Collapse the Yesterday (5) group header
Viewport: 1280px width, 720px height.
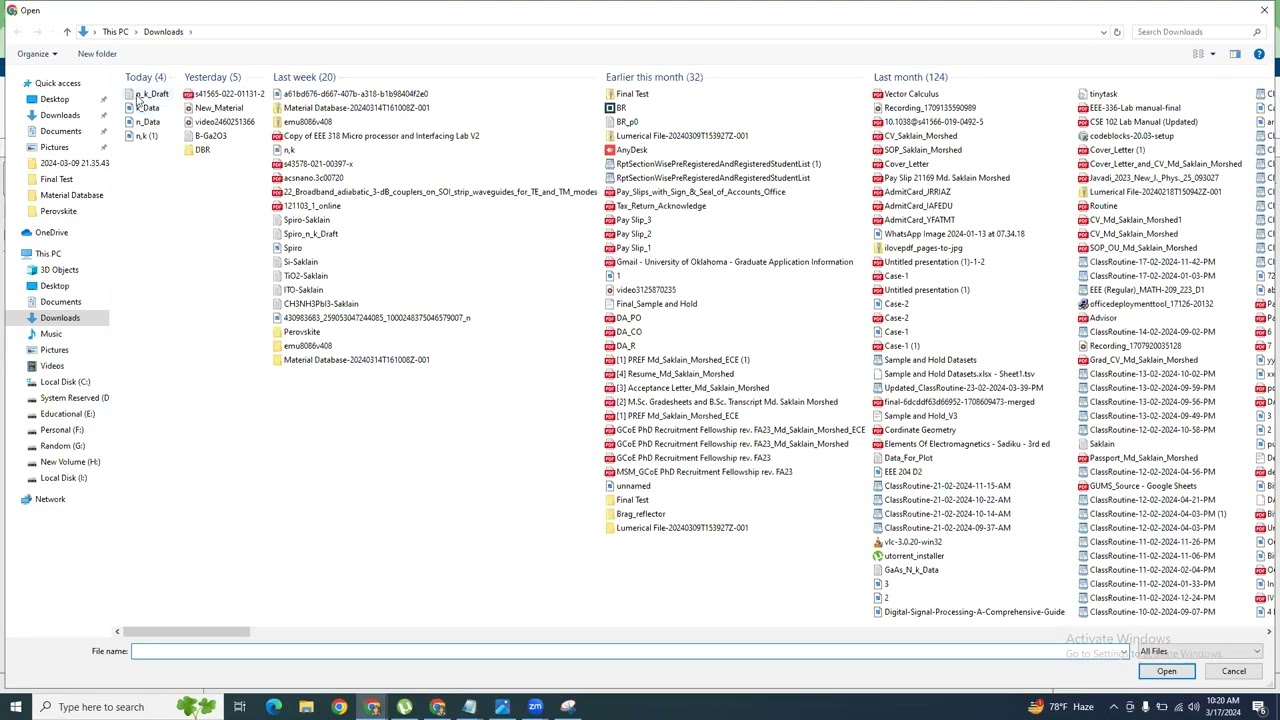(212, 77)
